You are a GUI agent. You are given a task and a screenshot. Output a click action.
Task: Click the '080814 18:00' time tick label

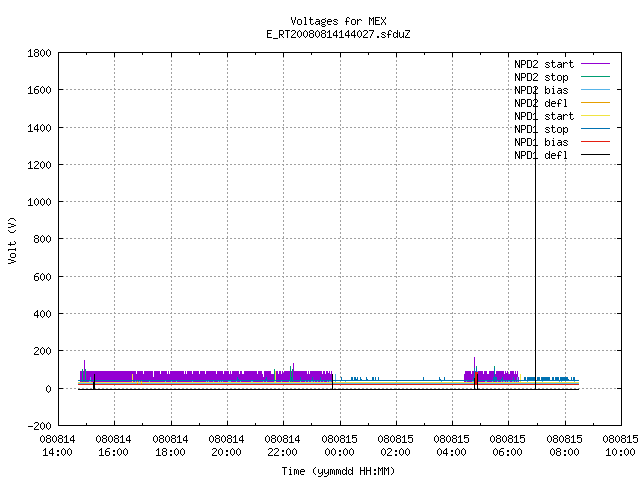tap(170, 446)
